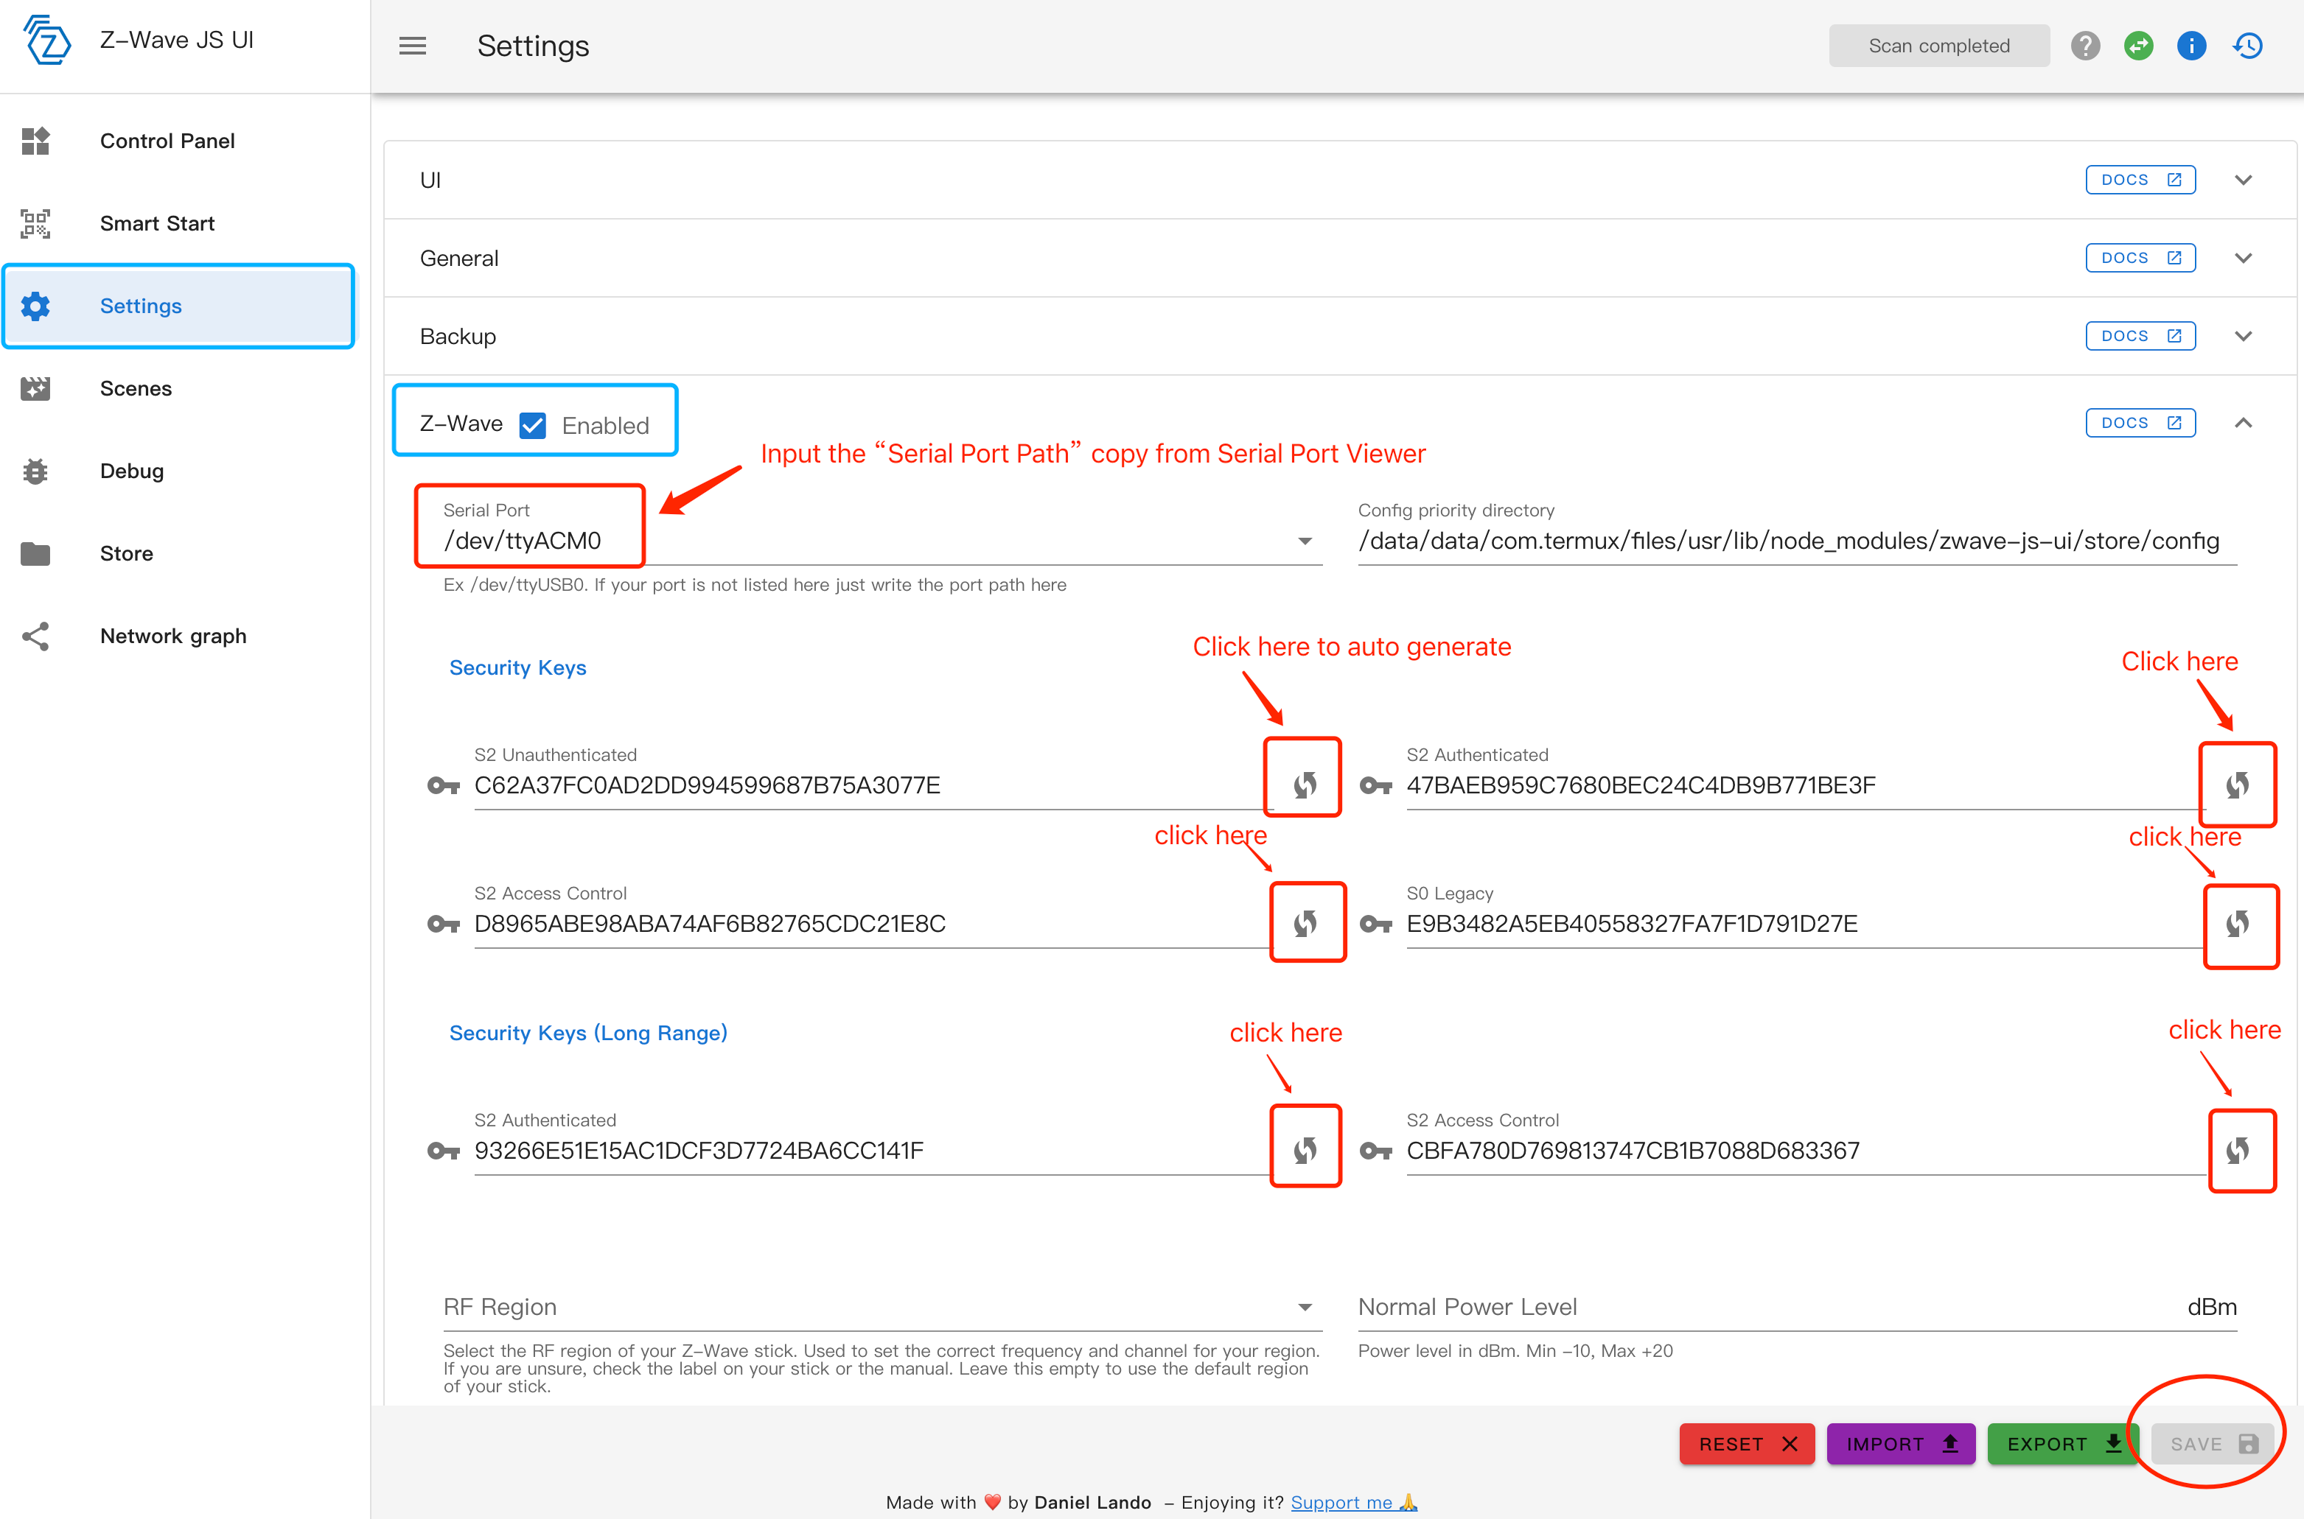
Task: Toggle the Z-Wave Enabled checkbox
Action: pyautogui.click(x=533, y=425)
